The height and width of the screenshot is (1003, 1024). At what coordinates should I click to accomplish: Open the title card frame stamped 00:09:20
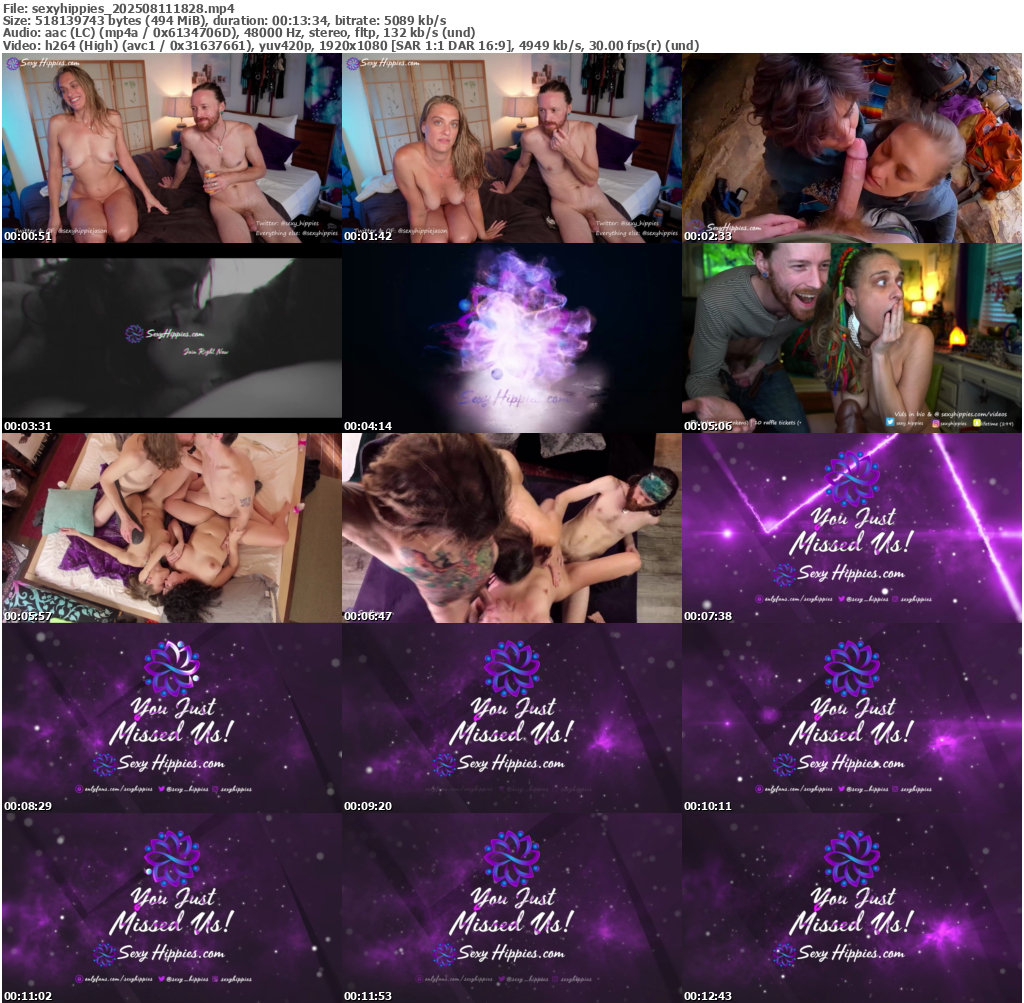click(x=512, y=718)
